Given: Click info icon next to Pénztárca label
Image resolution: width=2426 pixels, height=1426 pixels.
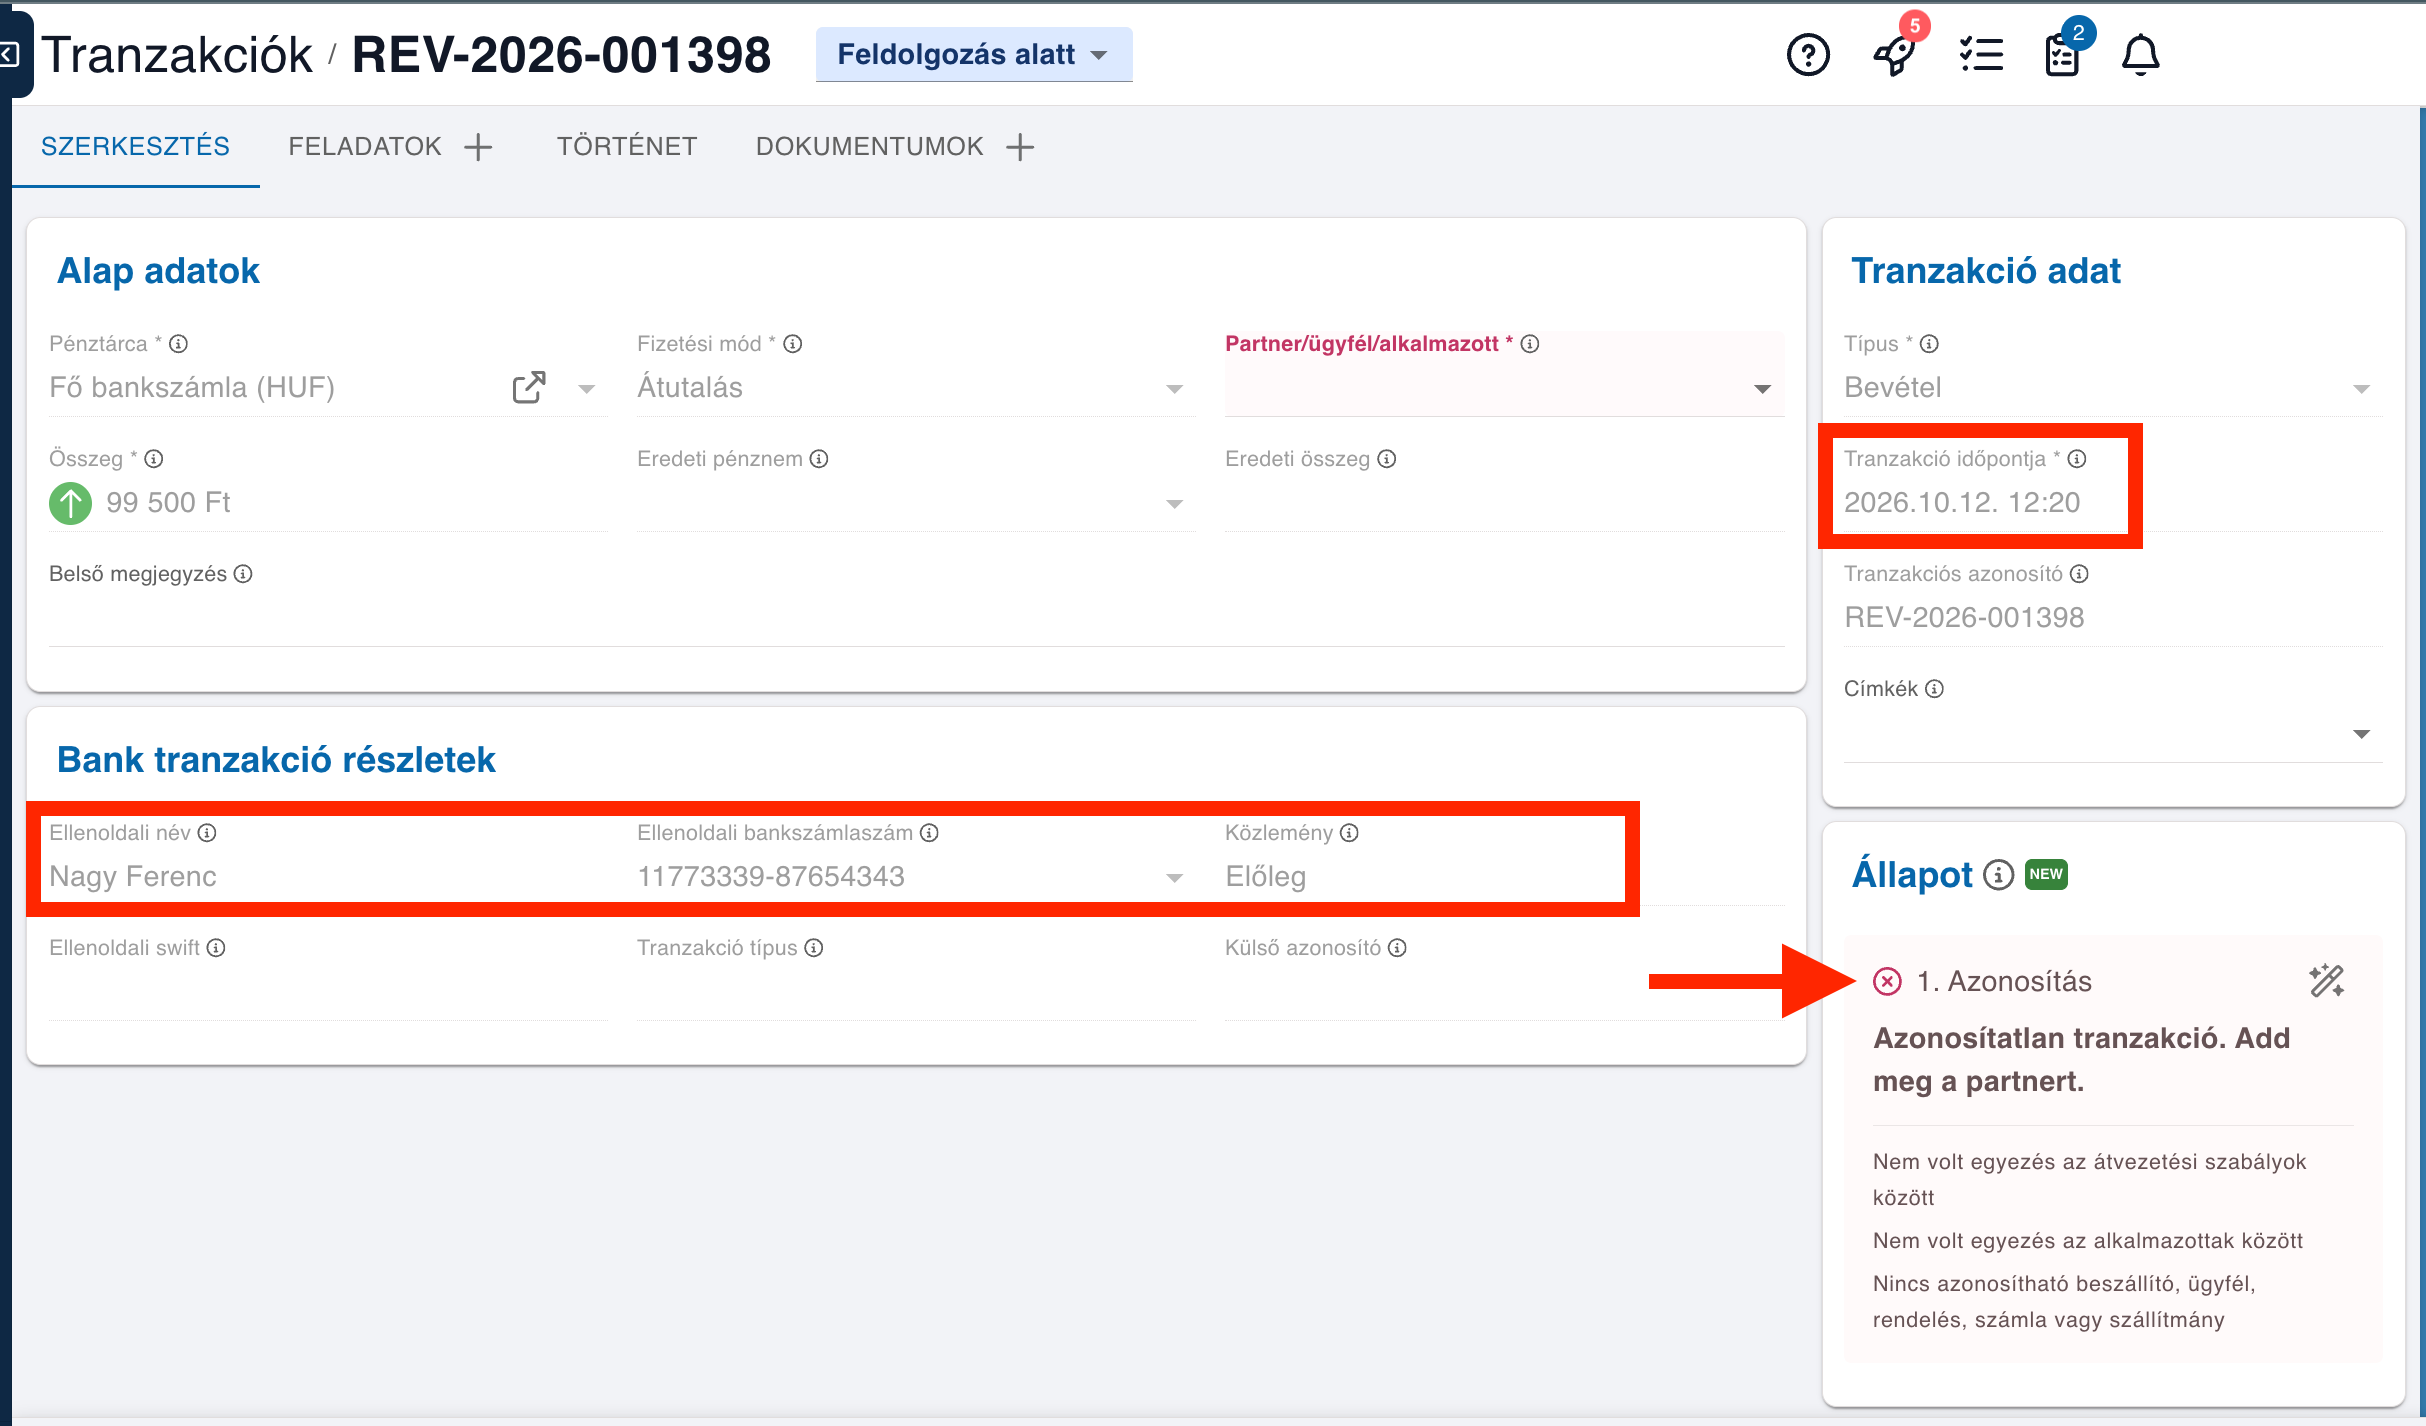Looking at the screenshot, I should click(x=179, y=344).
